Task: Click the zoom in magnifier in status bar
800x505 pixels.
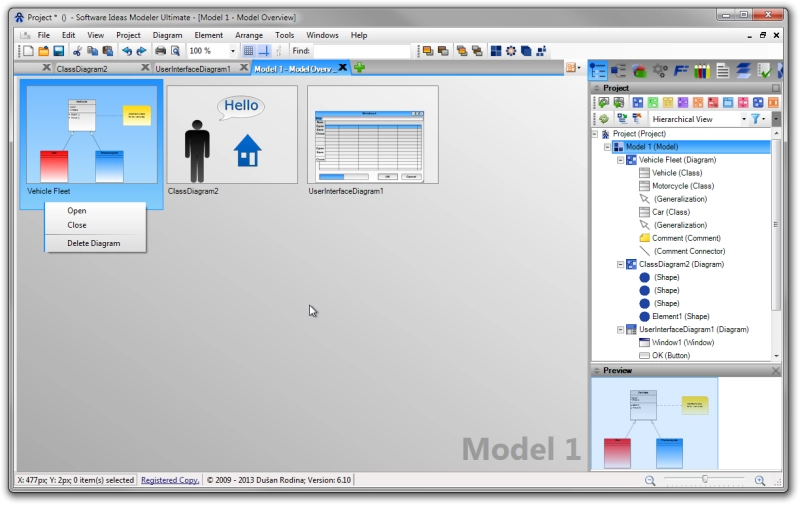Action: [760, 481]
